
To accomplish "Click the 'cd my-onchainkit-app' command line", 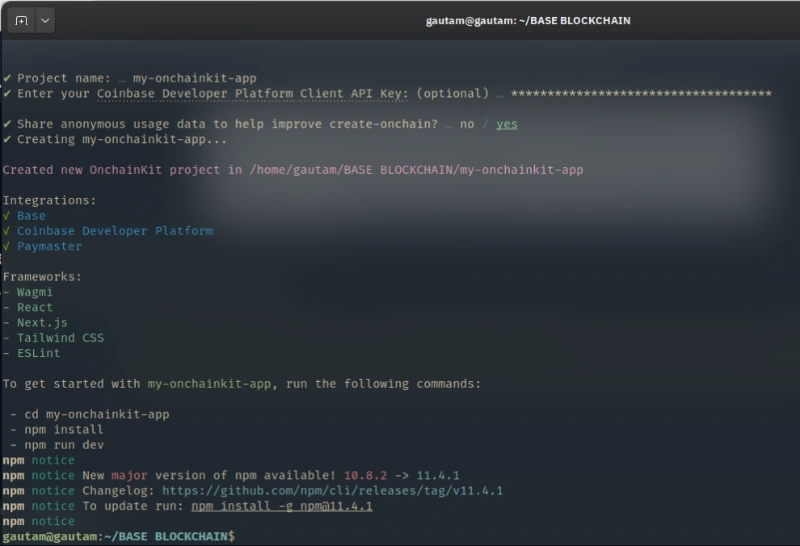I will point(97,414).
